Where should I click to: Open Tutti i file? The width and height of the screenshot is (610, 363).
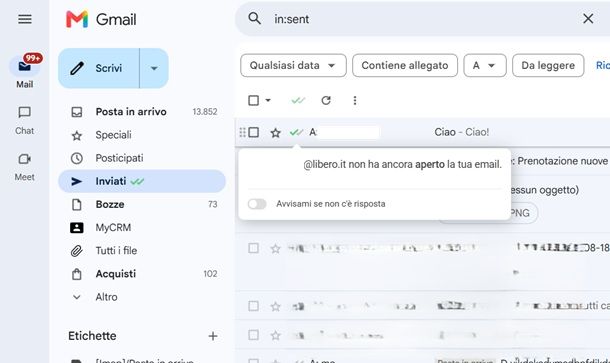click(142, 251)
